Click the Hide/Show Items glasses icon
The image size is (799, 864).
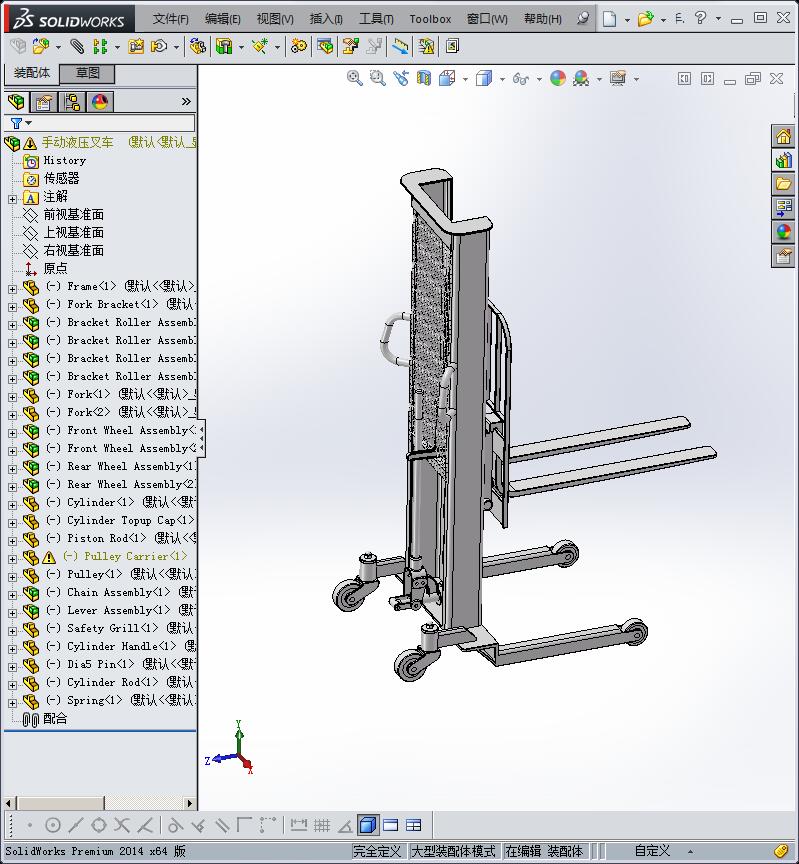521,79
